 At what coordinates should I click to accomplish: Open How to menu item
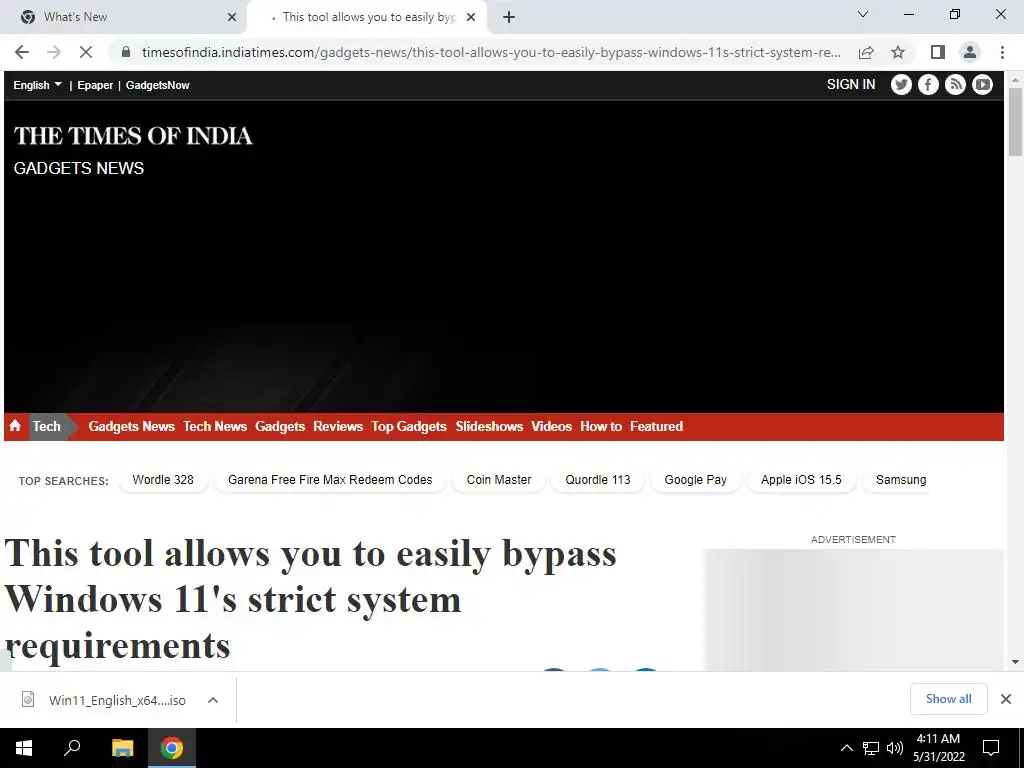point(601,426)
